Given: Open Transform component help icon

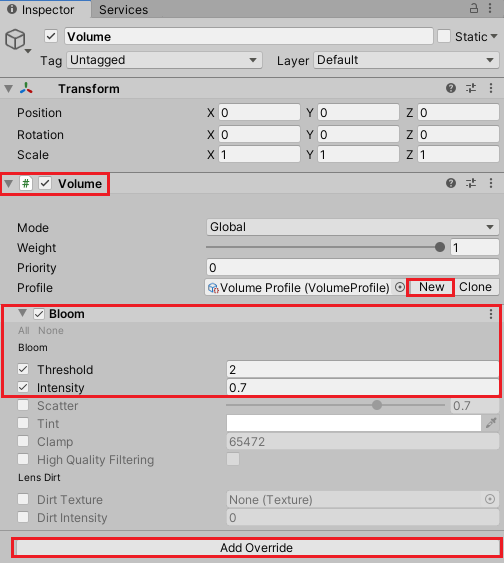Looking at the screenshot, I should pyautogui.click(x=451, y=88).
